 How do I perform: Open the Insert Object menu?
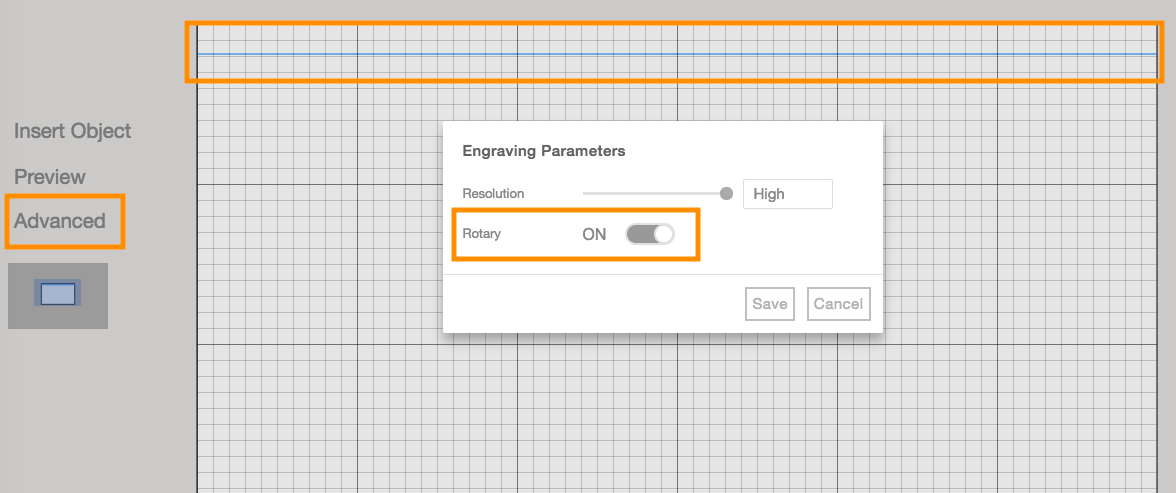73,131
